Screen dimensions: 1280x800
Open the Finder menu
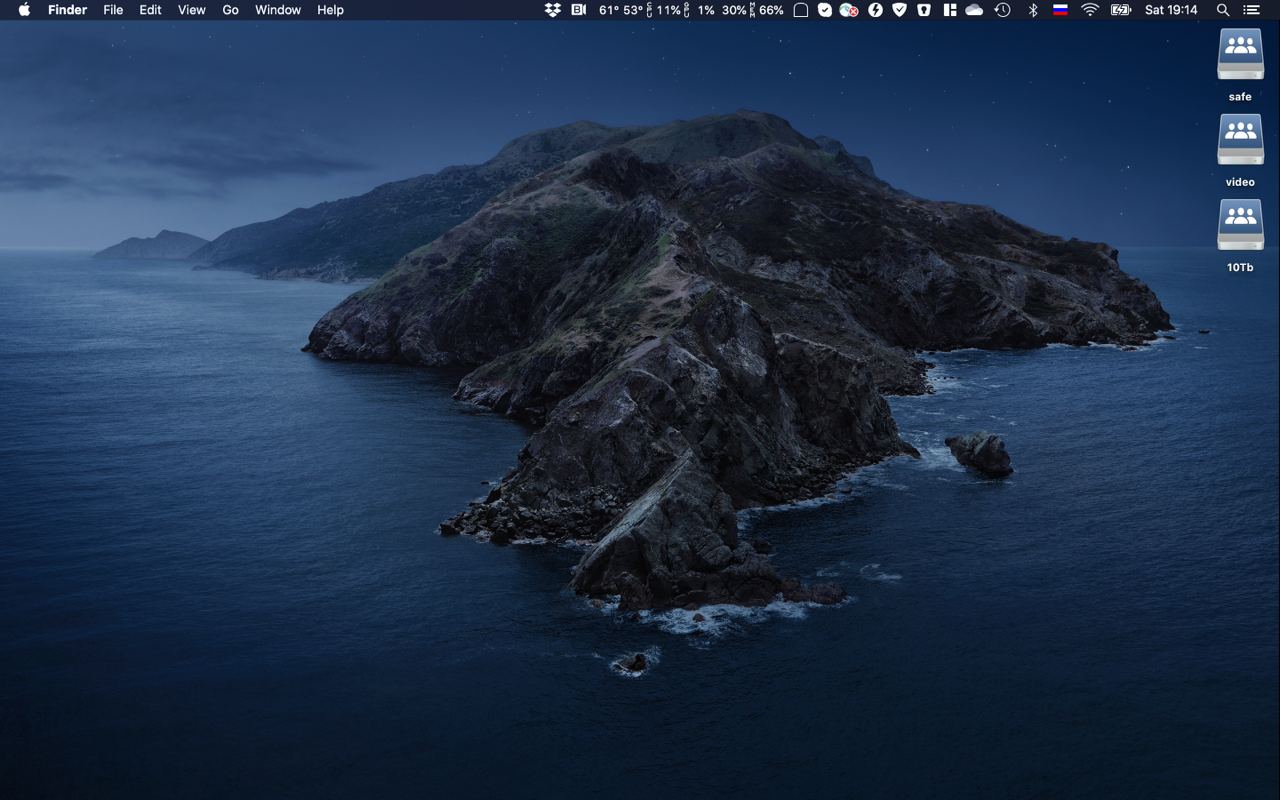[x=67, y=10]
